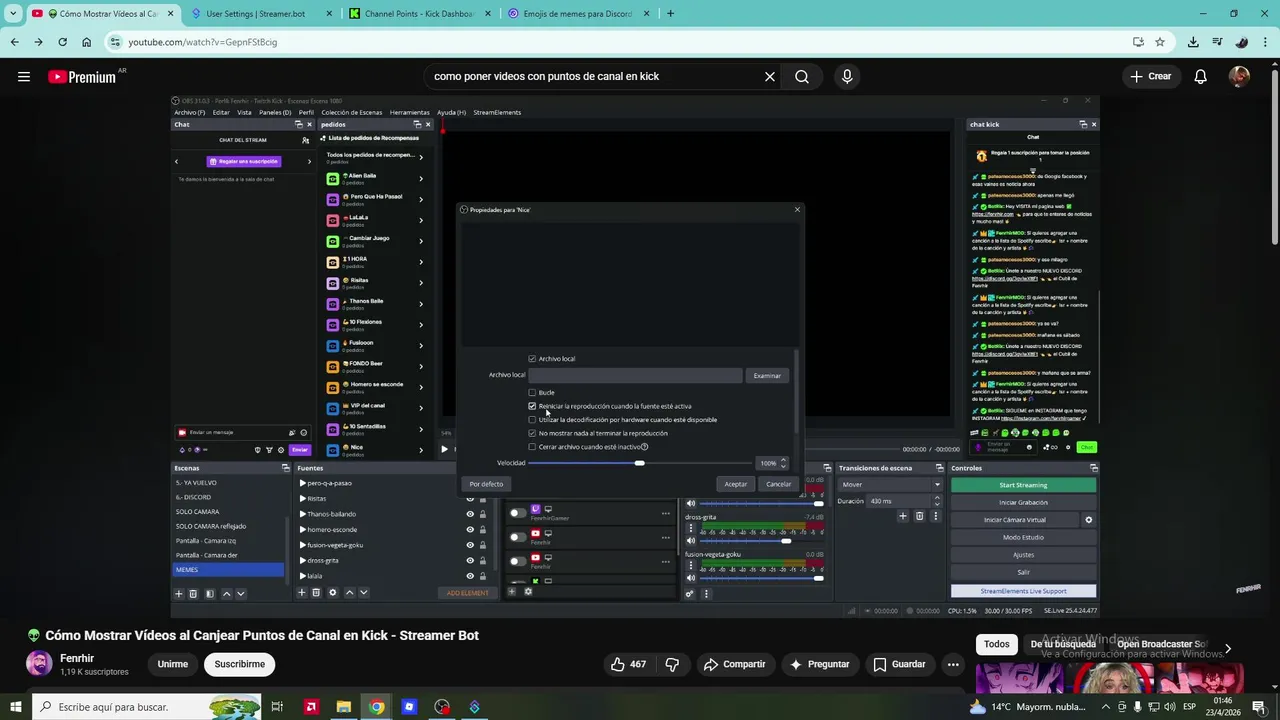This screenshot has height=720, width=1280.
Task: Expand the LaLaLa reward chevron
Action: click(421, 220)
